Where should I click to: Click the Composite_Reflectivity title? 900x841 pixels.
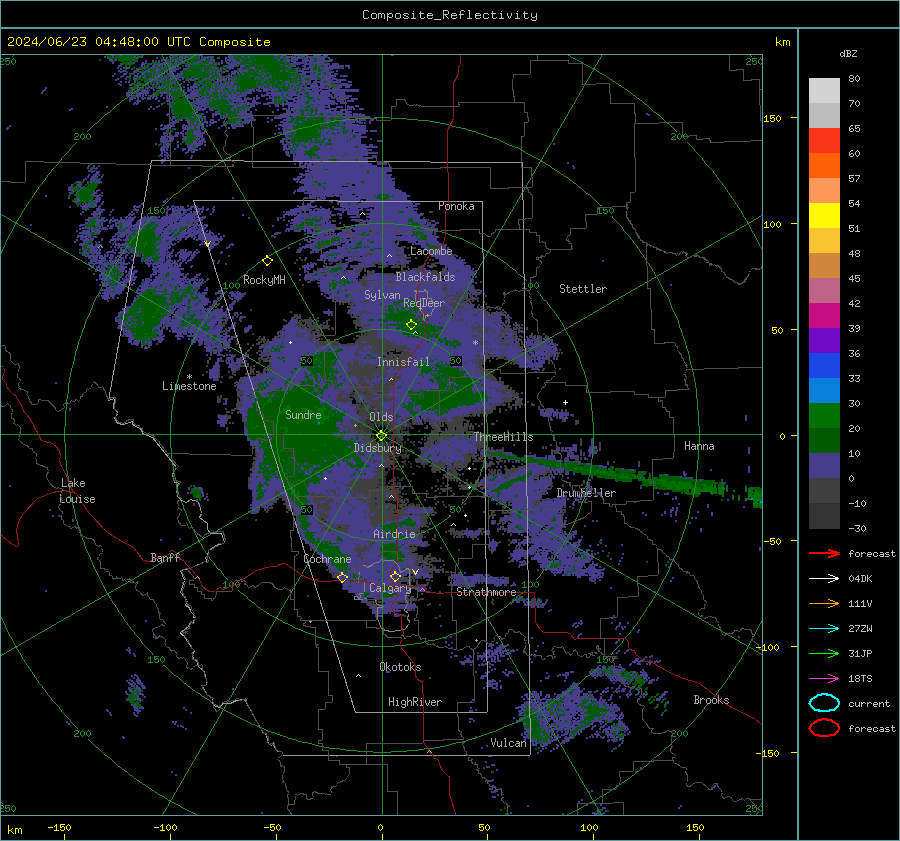click(450, 15)
